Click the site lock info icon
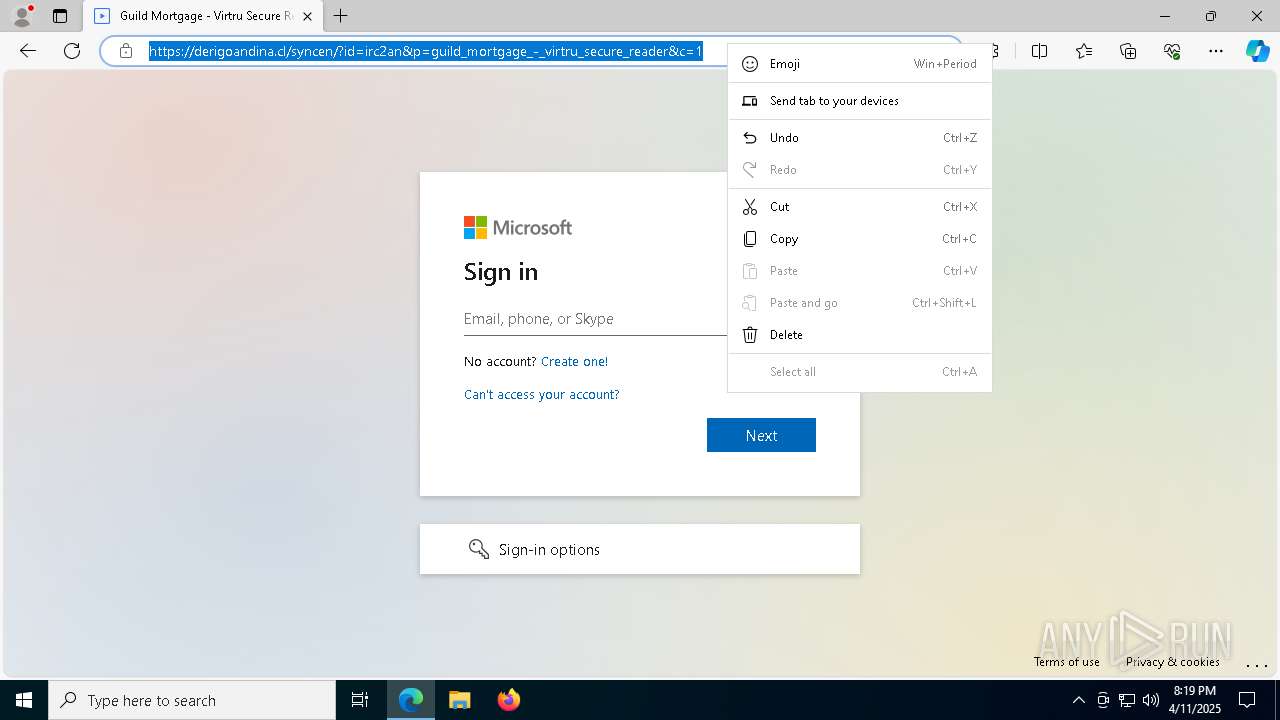 (126, 51)
